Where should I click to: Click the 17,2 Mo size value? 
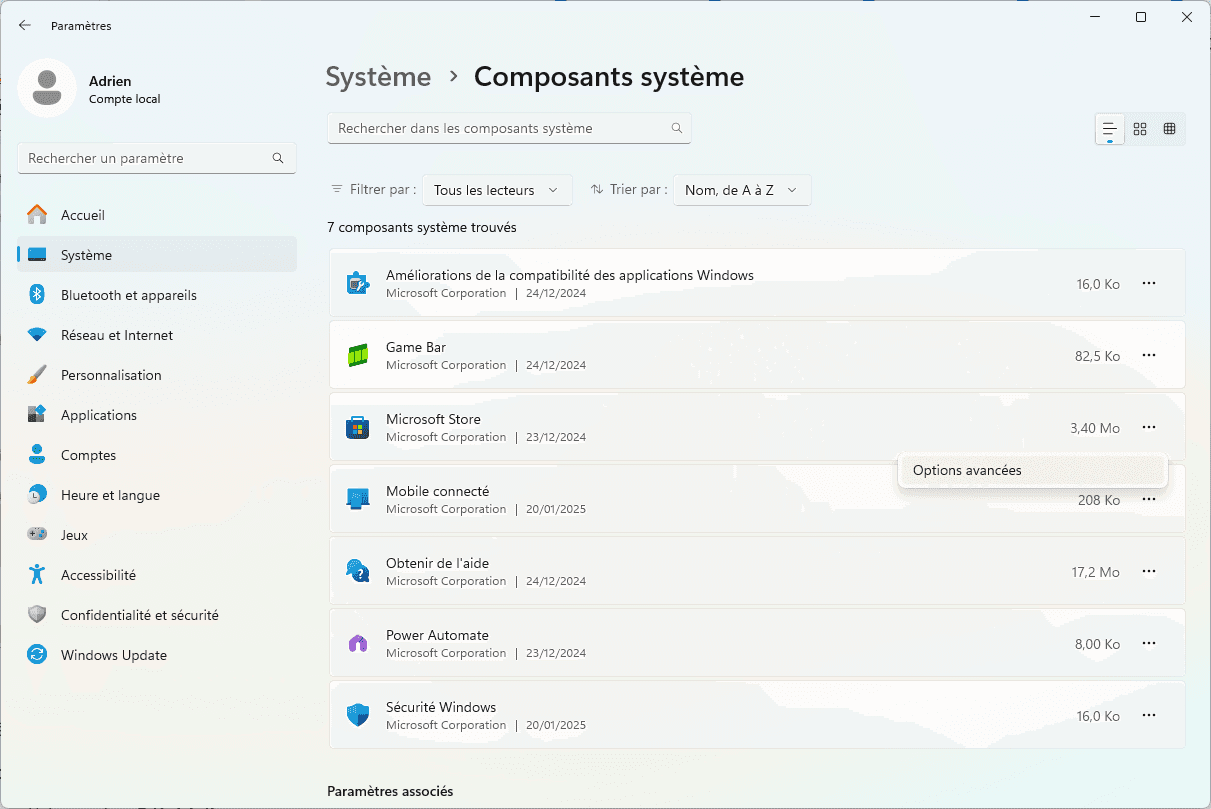1096,572
